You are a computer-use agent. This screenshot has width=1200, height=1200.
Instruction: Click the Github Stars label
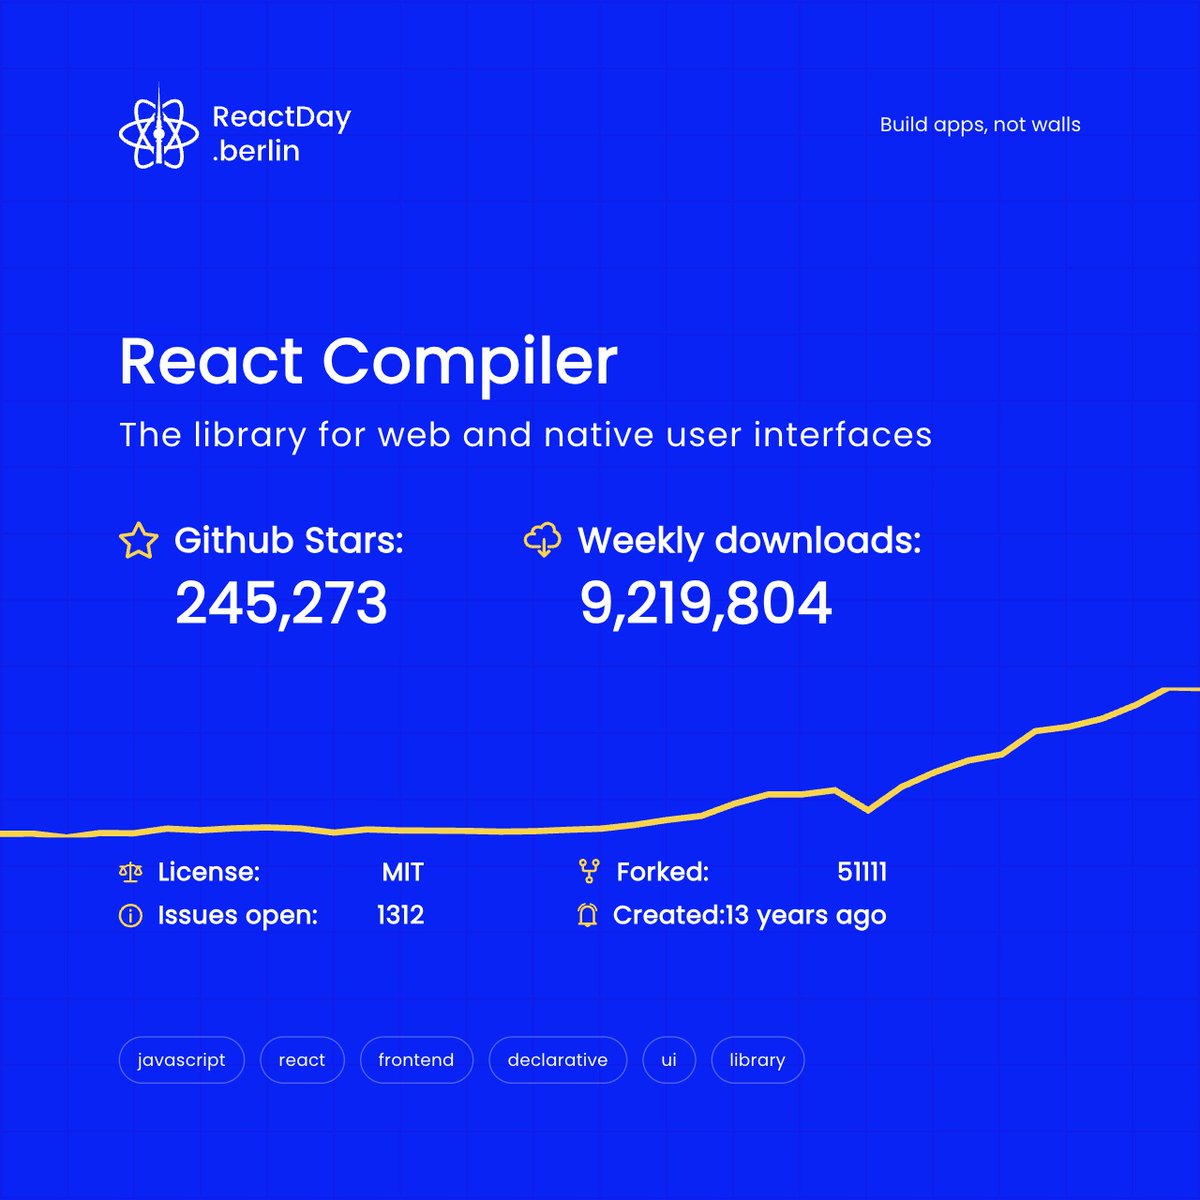point(289,540)
